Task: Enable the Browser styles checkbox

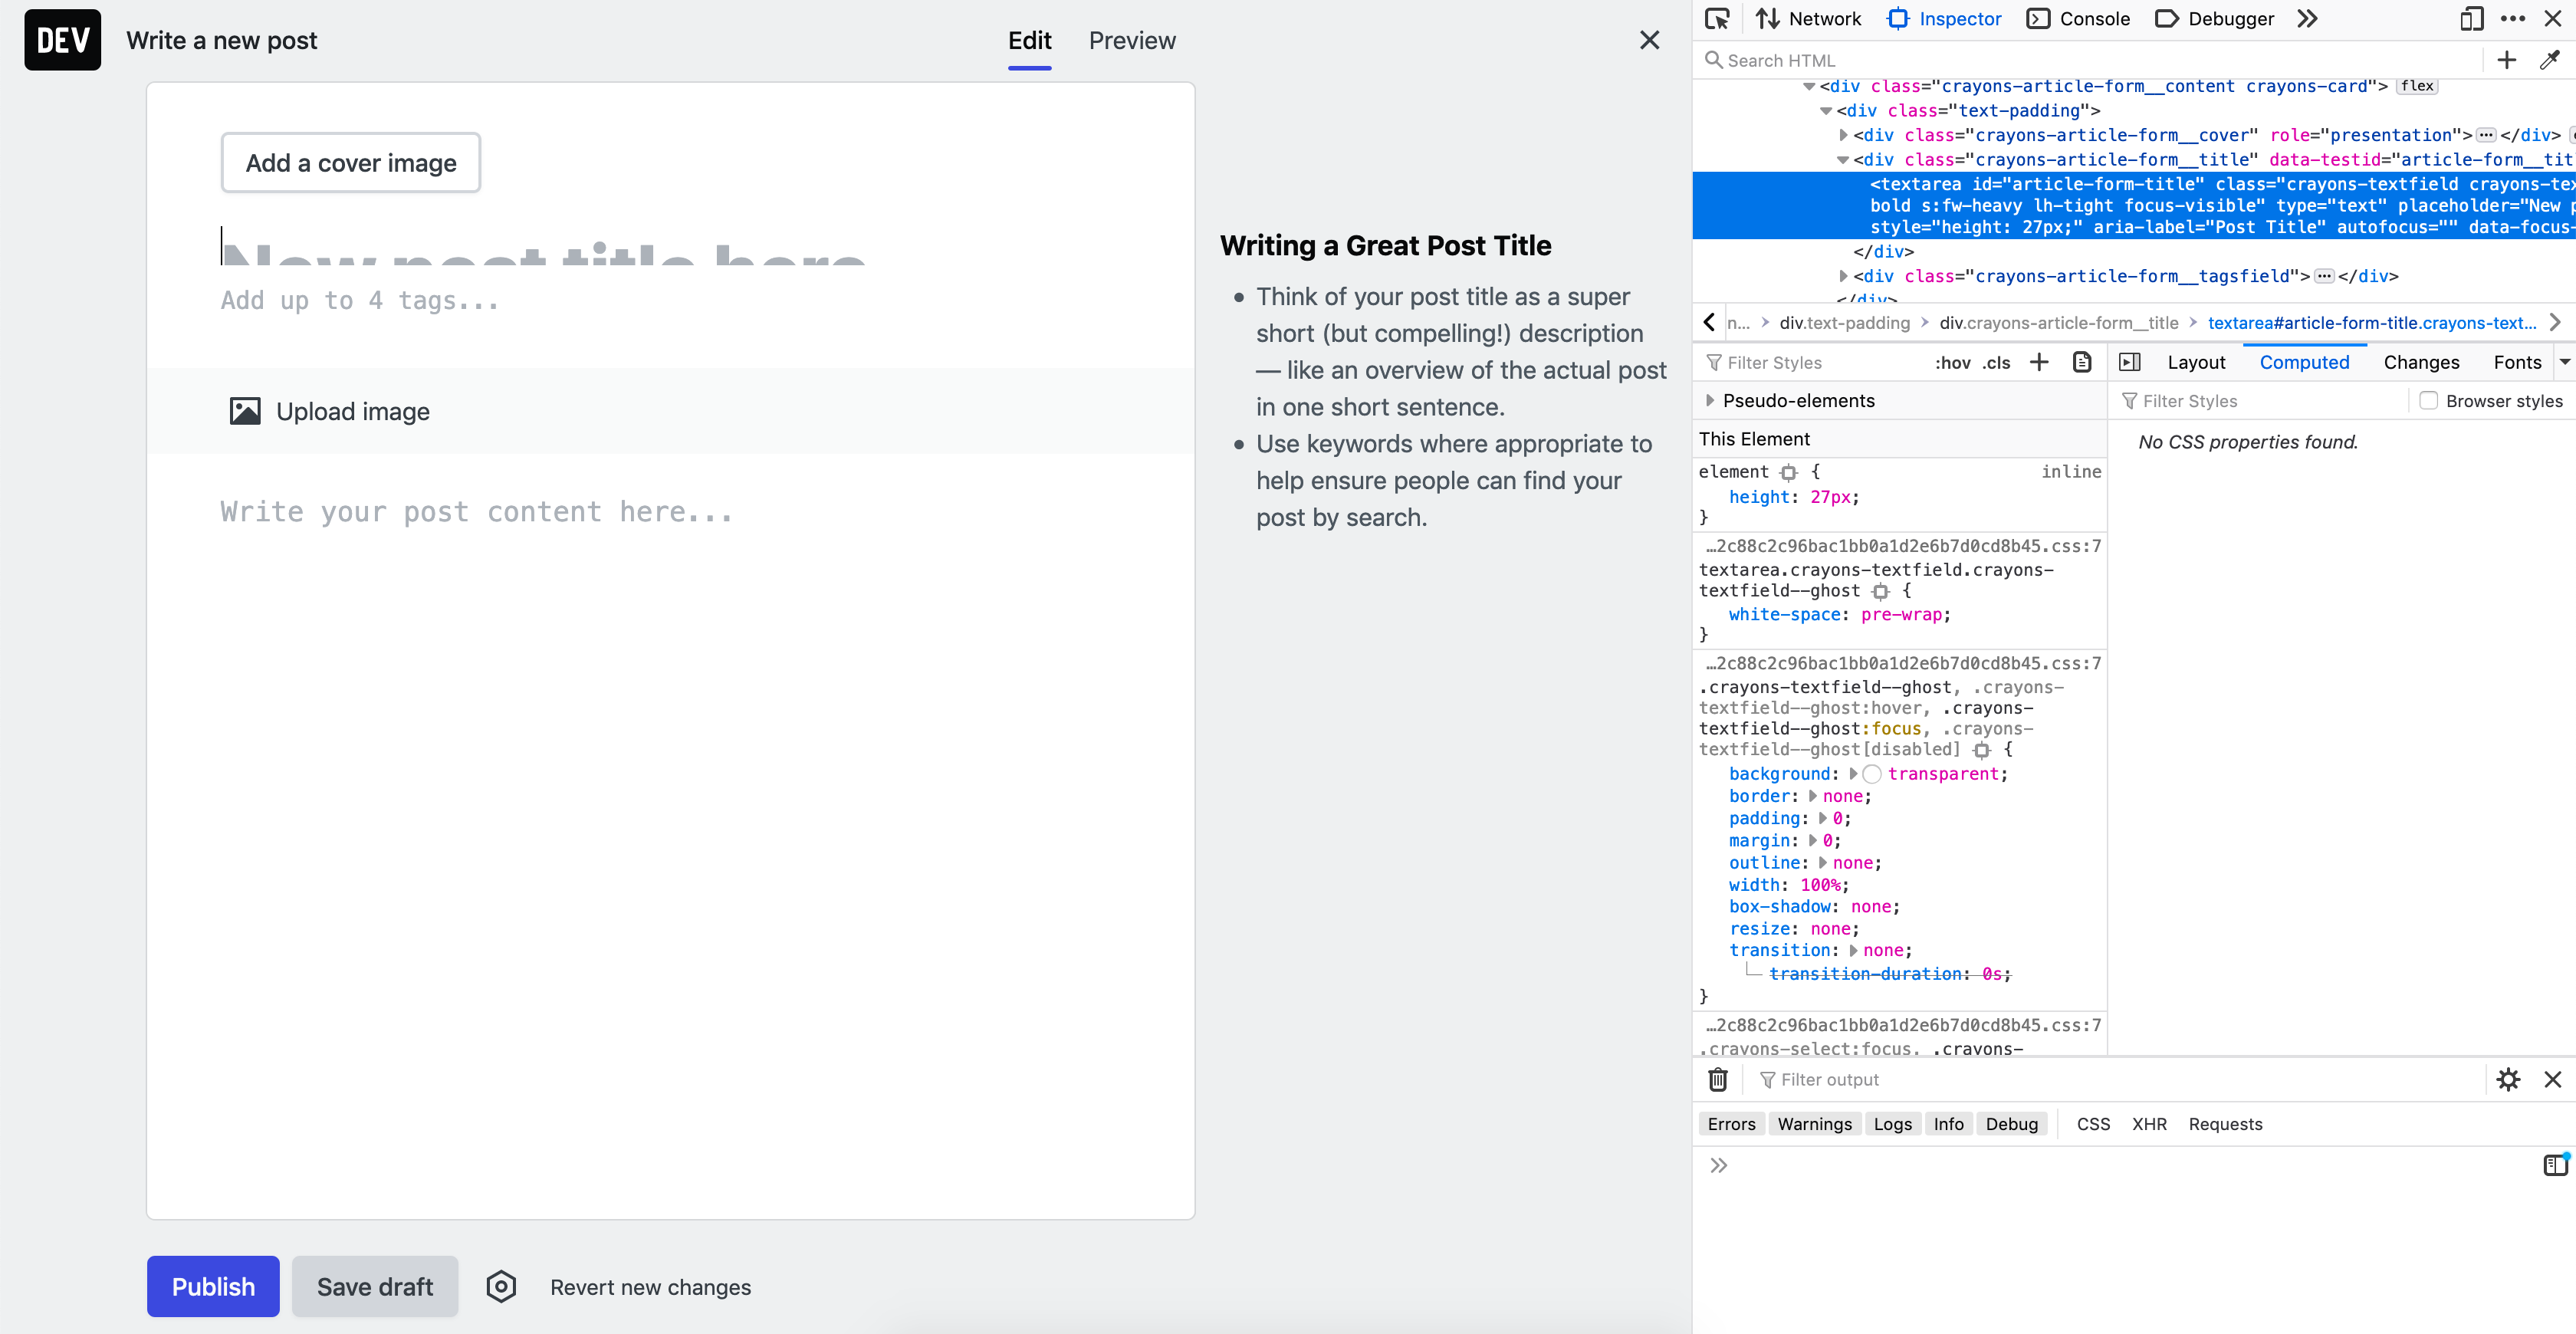Action: (2428, 400)
